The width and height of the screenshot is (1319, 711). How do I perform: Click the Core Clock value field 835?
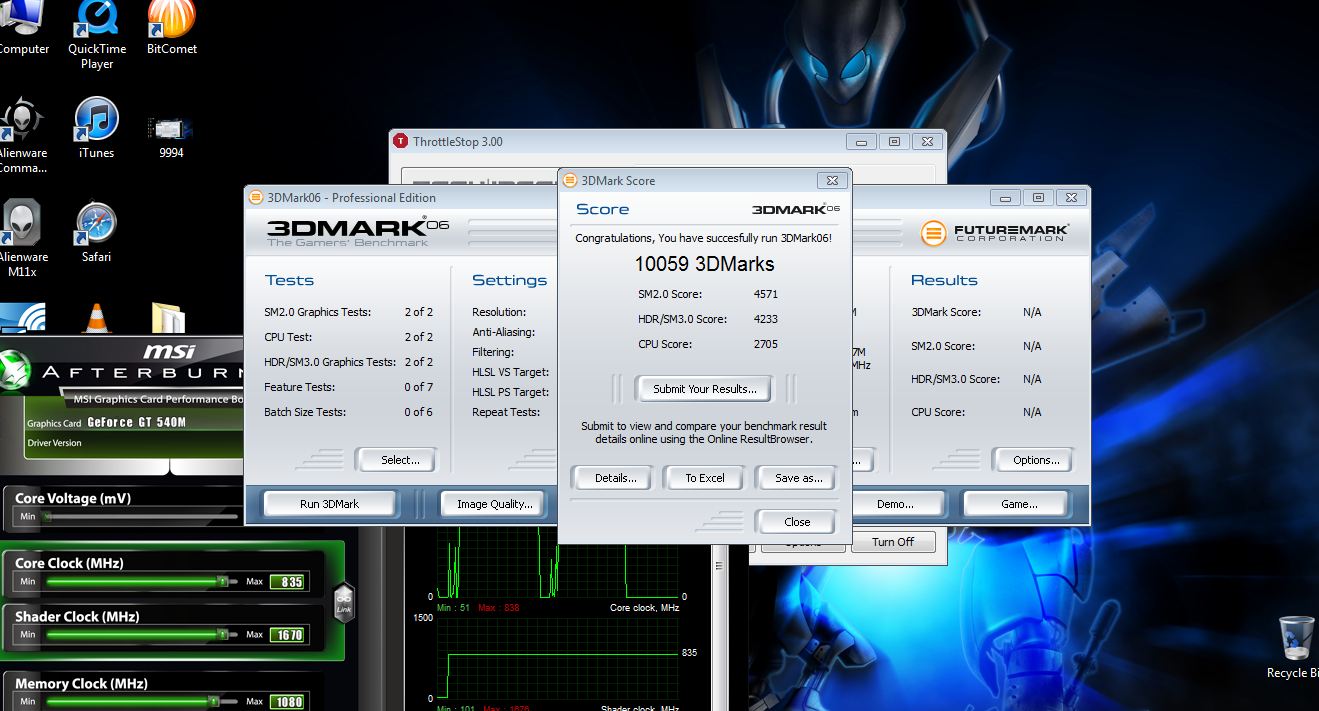coord(288,581)
